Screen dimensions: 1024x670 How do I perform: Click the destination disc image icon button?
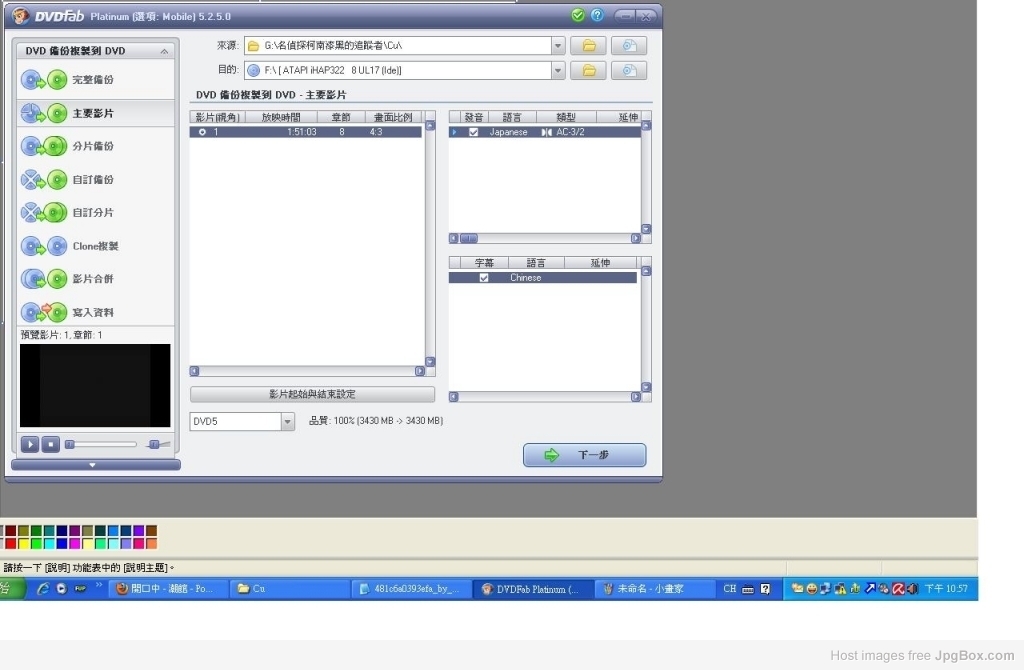[x=629, y=71]
